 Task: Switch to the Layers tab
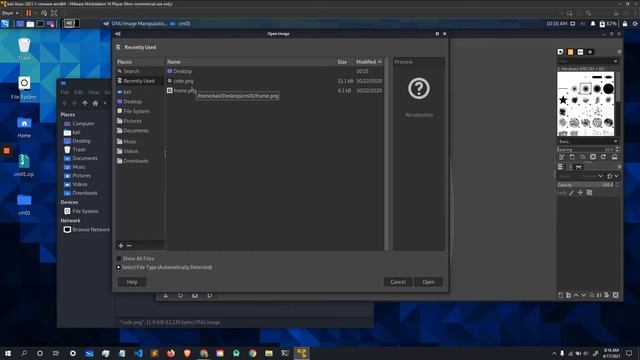[x=560, y=167]
